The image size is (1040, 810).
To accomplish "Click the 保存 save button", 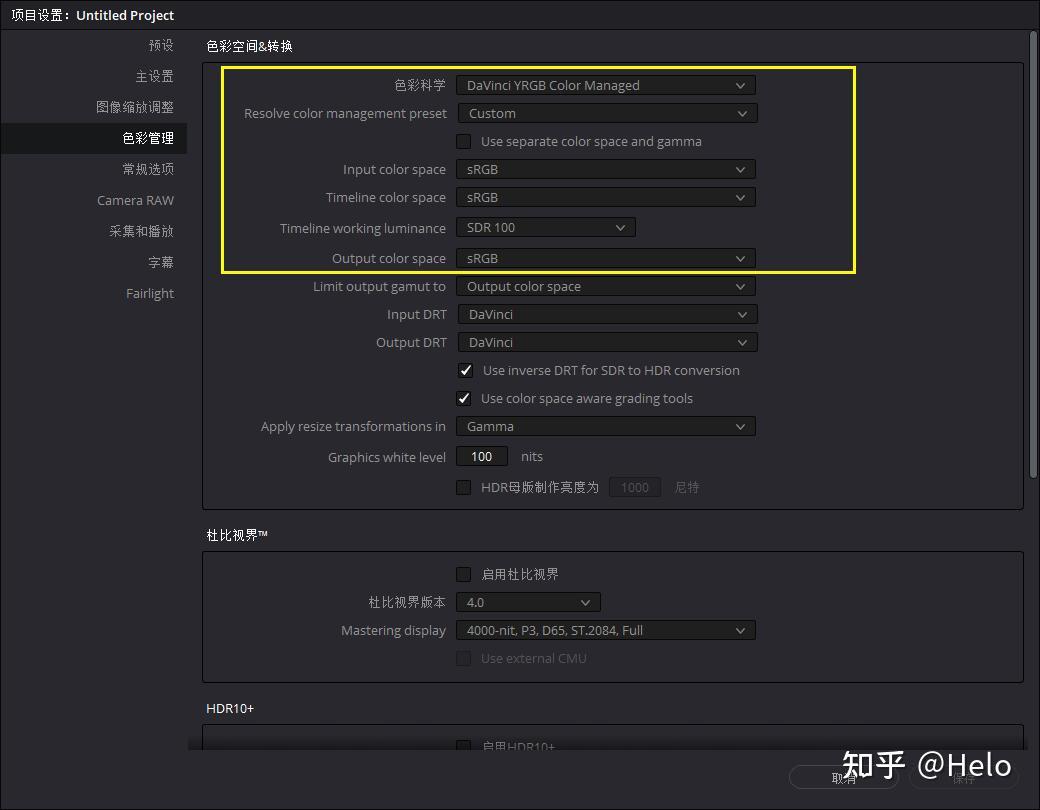I will (x=962, y=777).
